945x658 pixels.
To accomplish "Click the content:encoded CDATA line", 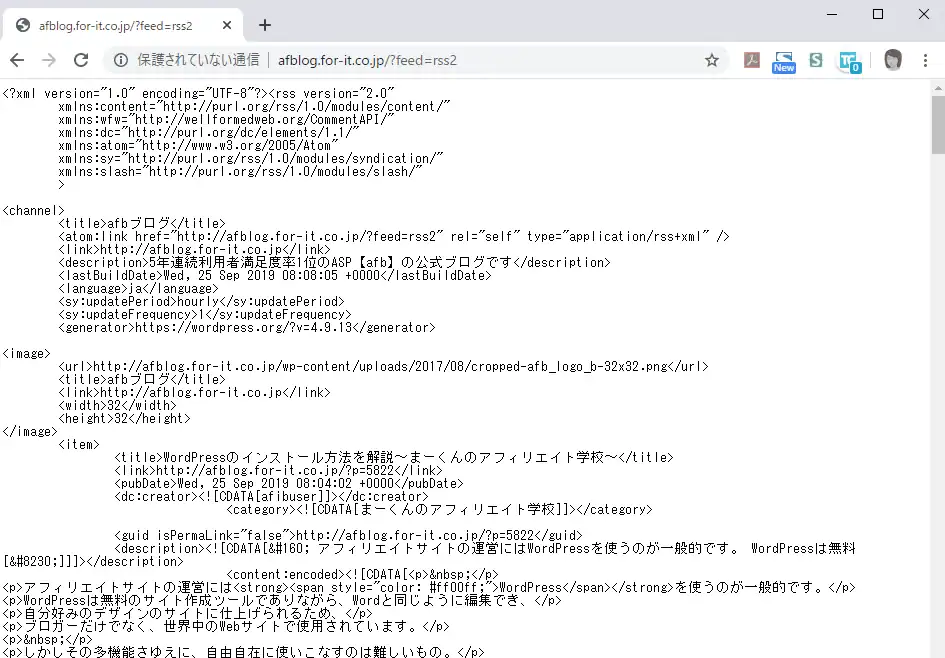I will [x=362, y=575].
